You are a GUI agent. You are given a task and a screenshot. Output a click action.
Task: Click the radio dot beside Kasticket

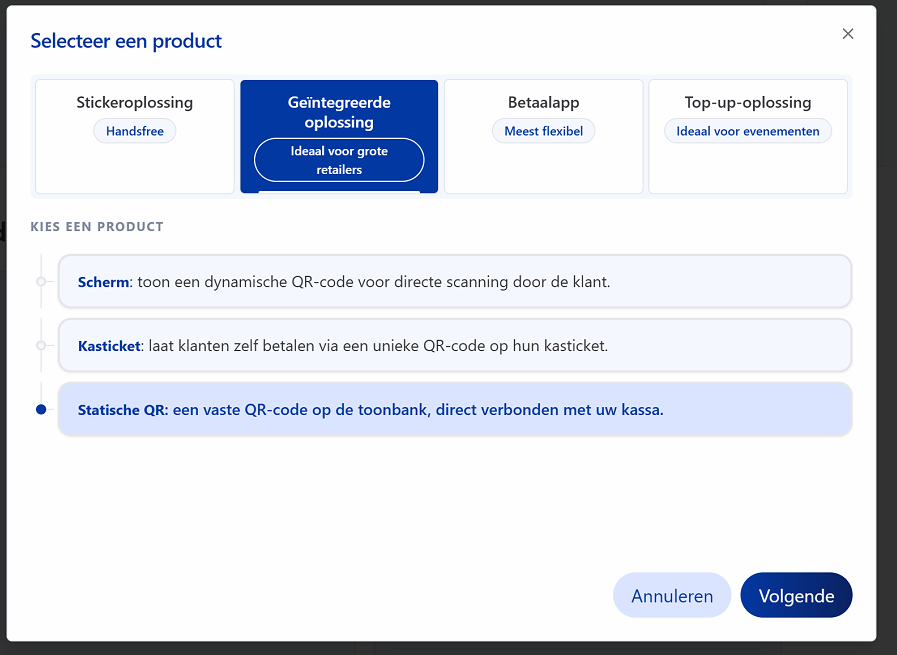pos(41,346)
